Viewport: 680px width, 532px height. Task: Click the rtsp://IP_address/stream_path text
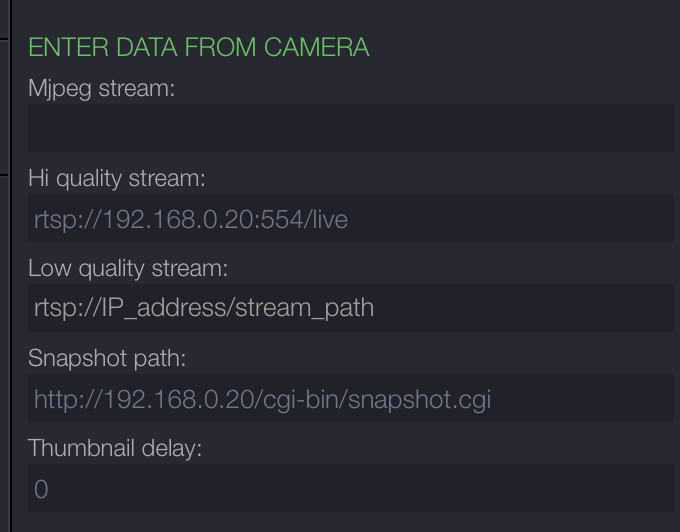click(204, 308)
